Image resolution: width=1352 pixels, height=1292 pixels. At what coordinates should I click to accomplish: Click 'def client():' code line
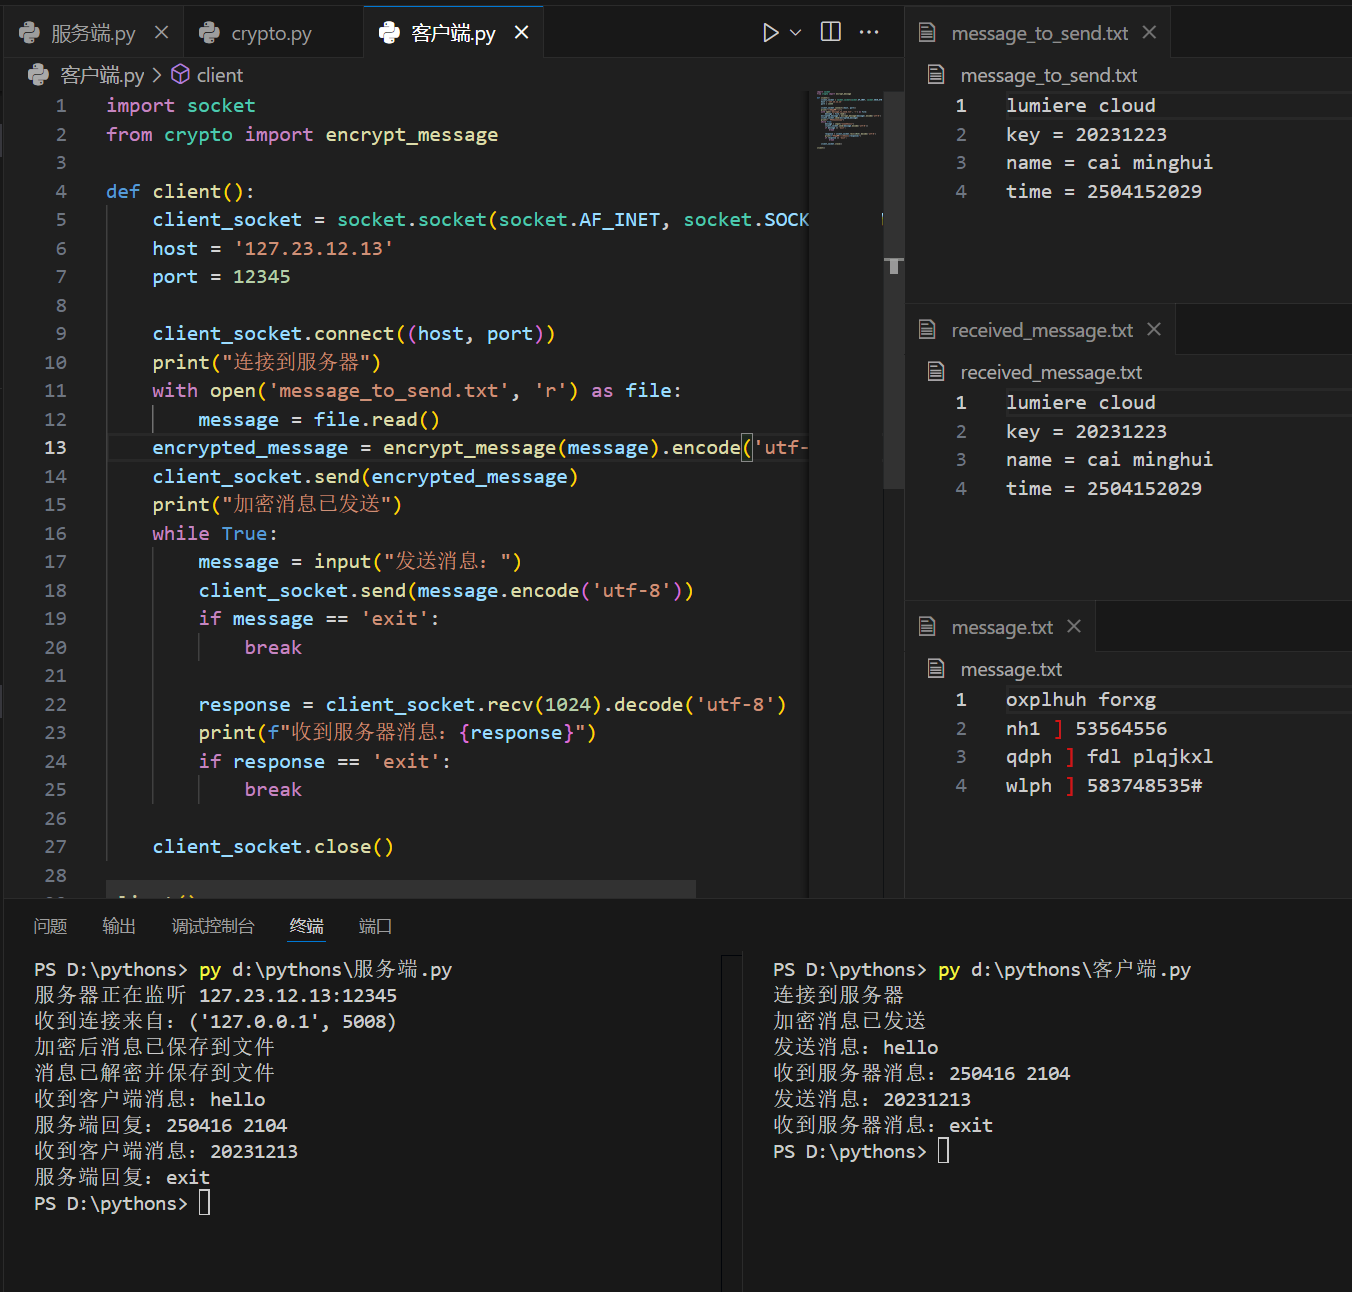[180, 191]
